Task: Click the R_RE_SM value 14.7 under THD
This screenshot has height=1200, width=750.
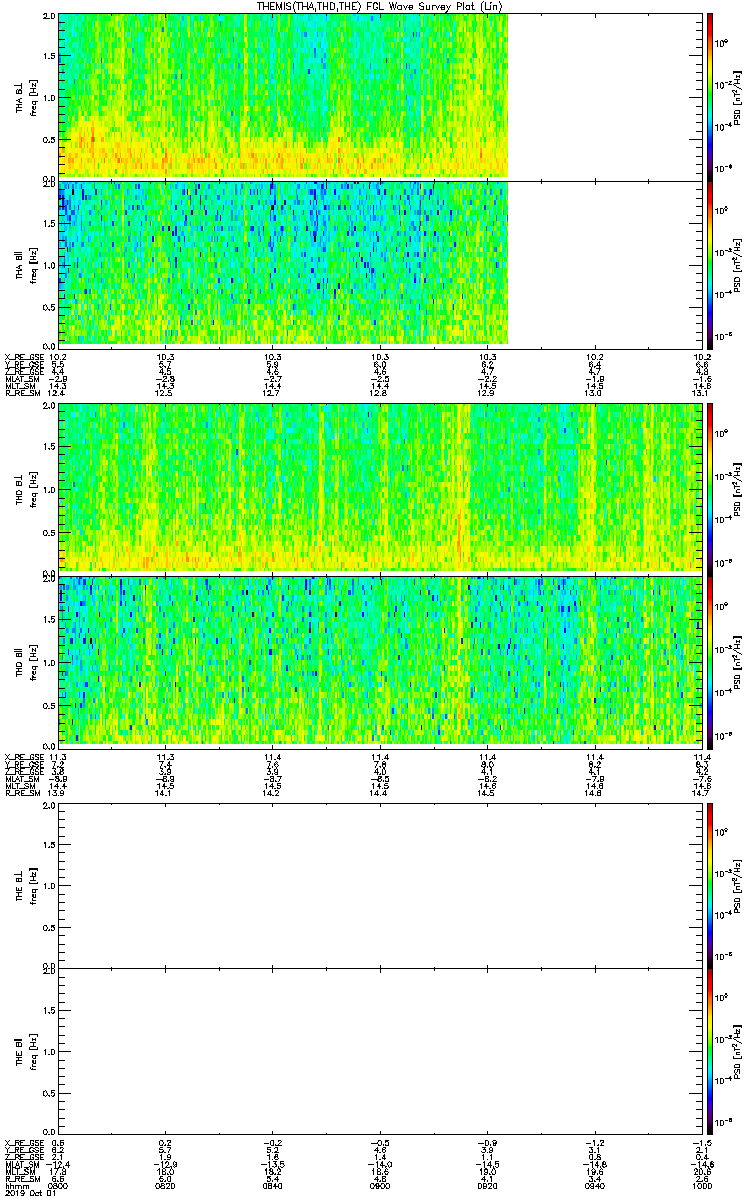Action: [701, 793]
